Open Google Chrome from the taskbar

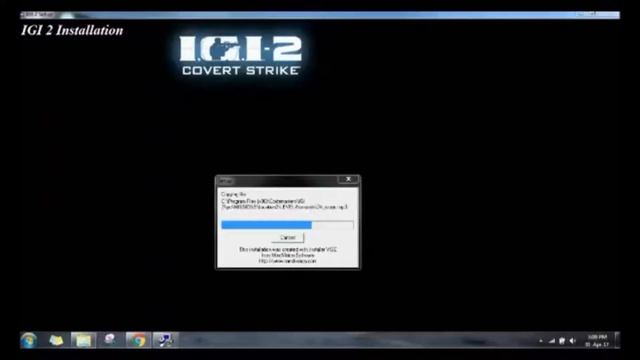click(x=138, y=340)
